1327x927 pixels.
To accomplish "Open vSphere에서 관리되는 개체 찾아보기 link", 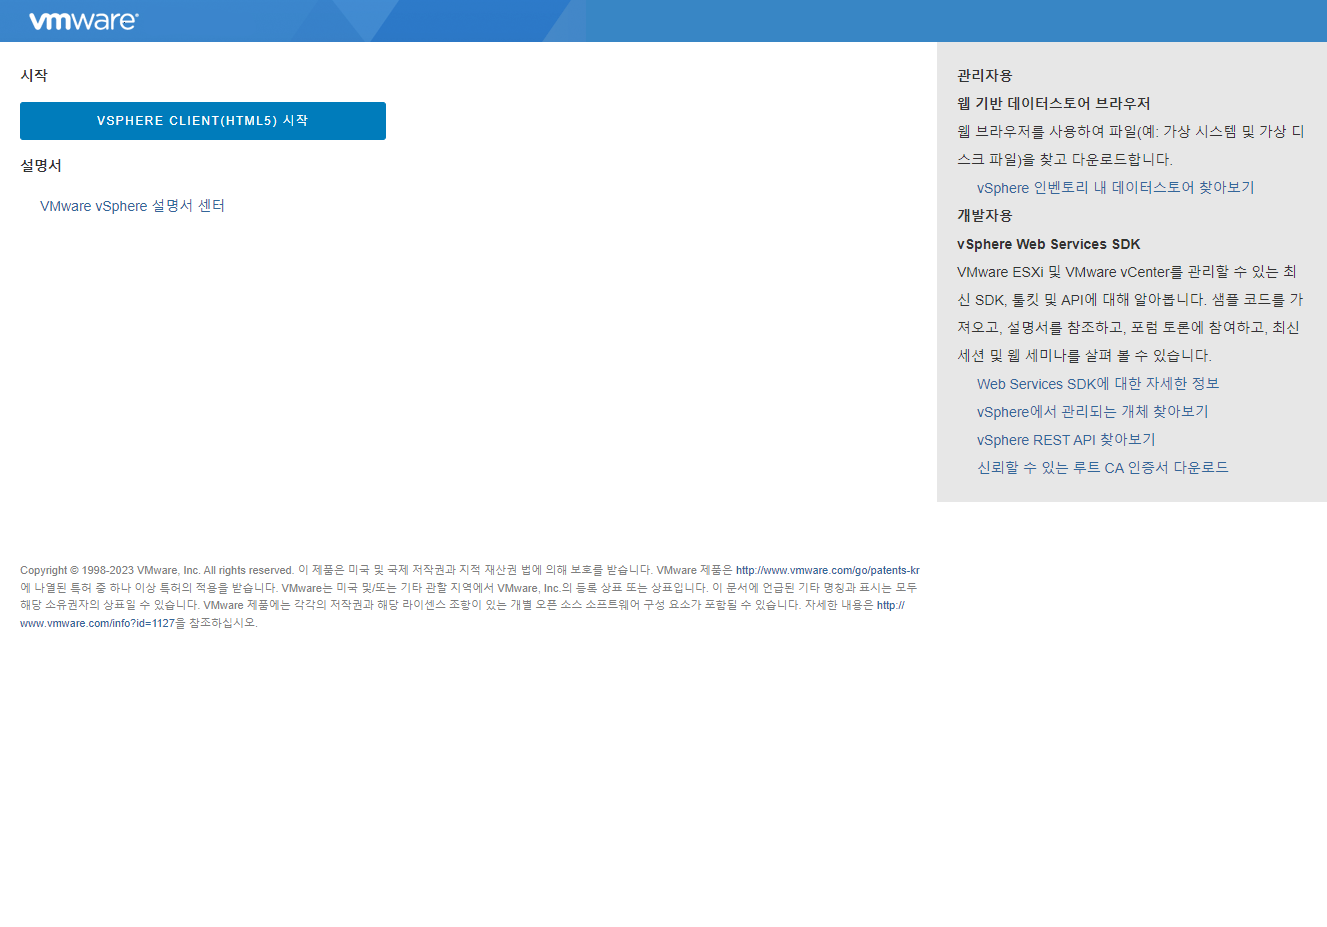I will [x=1092, y=412].
